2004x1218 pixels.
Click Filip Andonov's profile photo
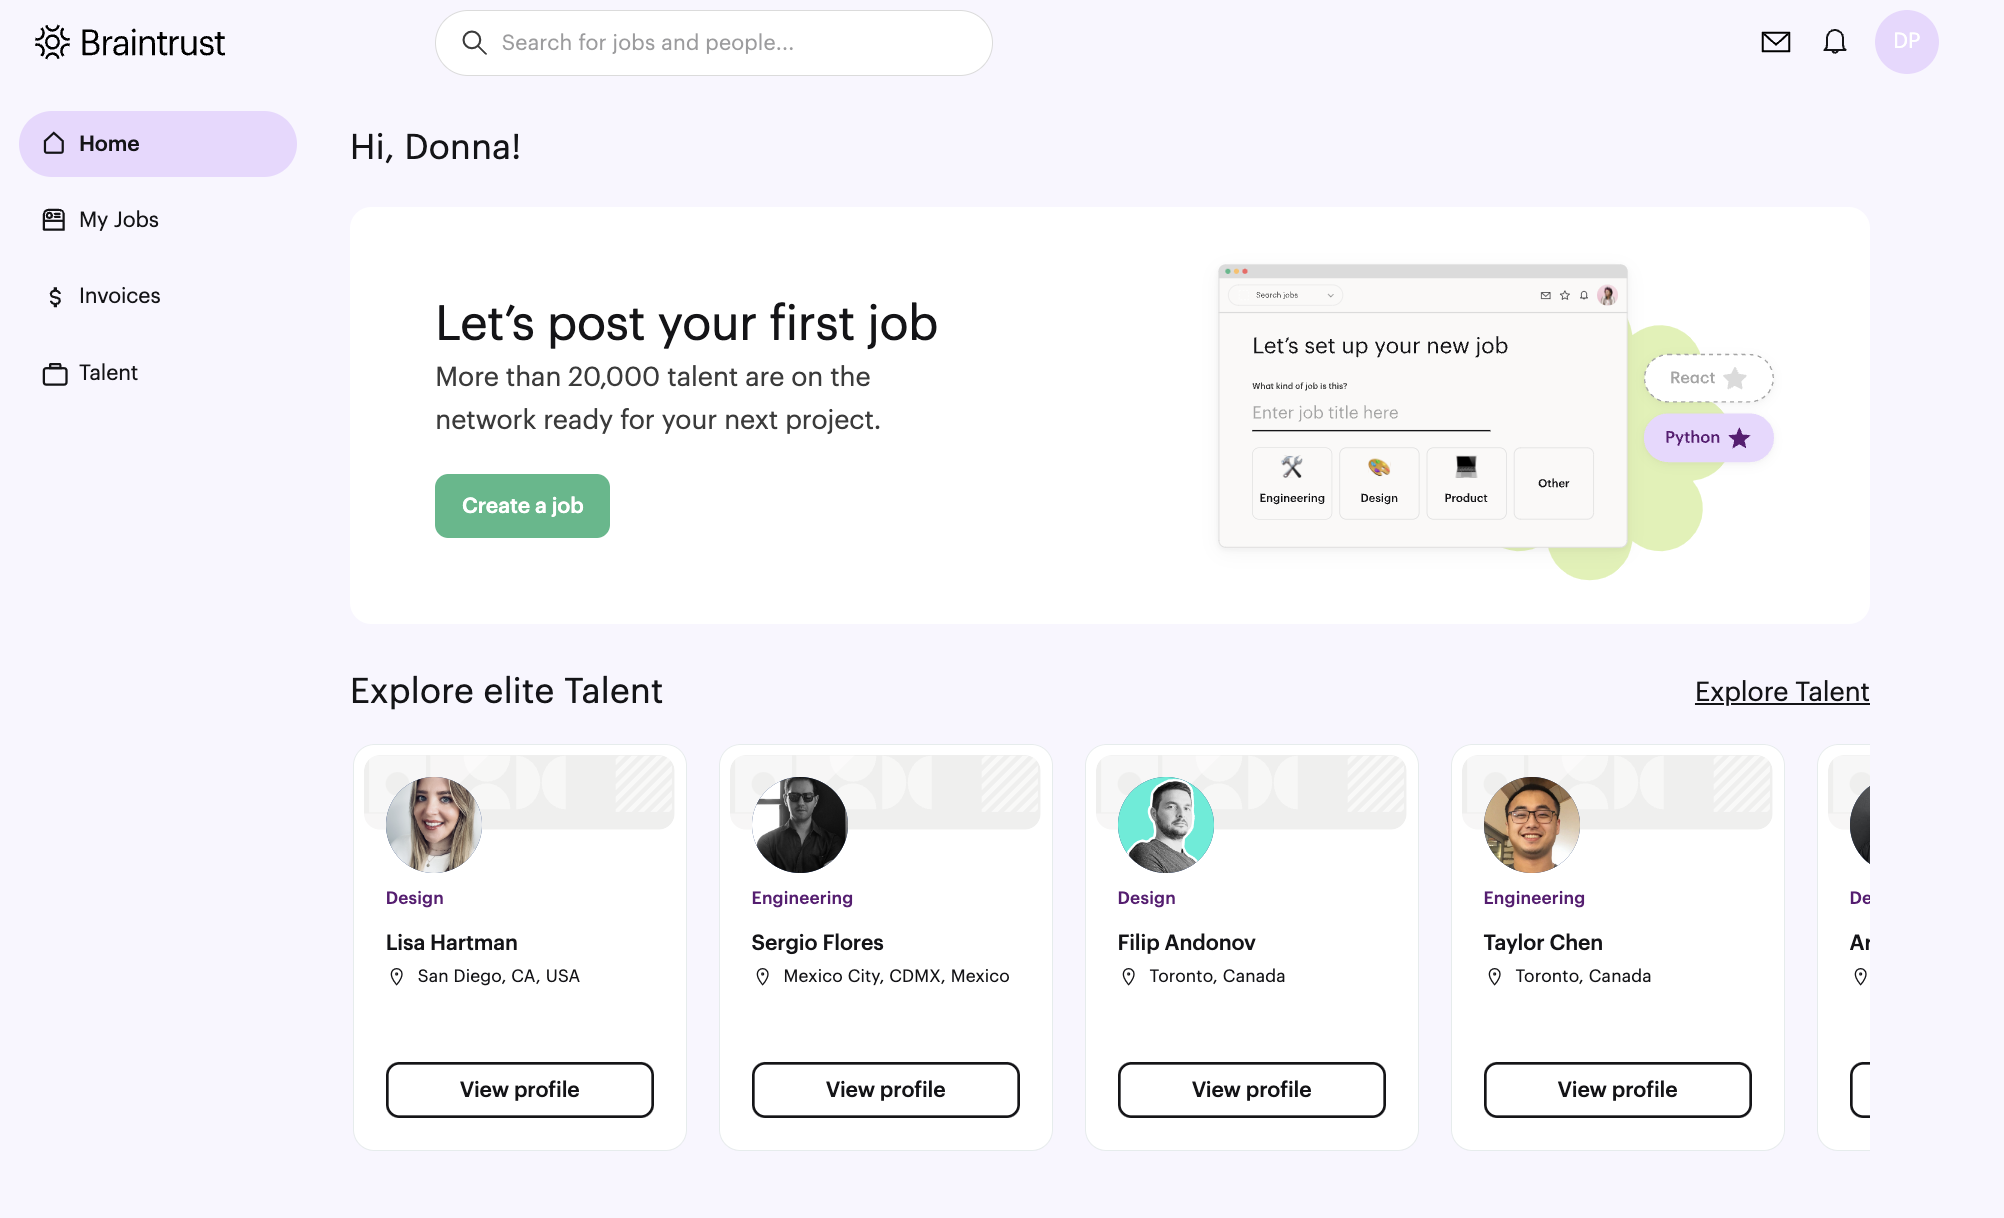(1166, 825)
